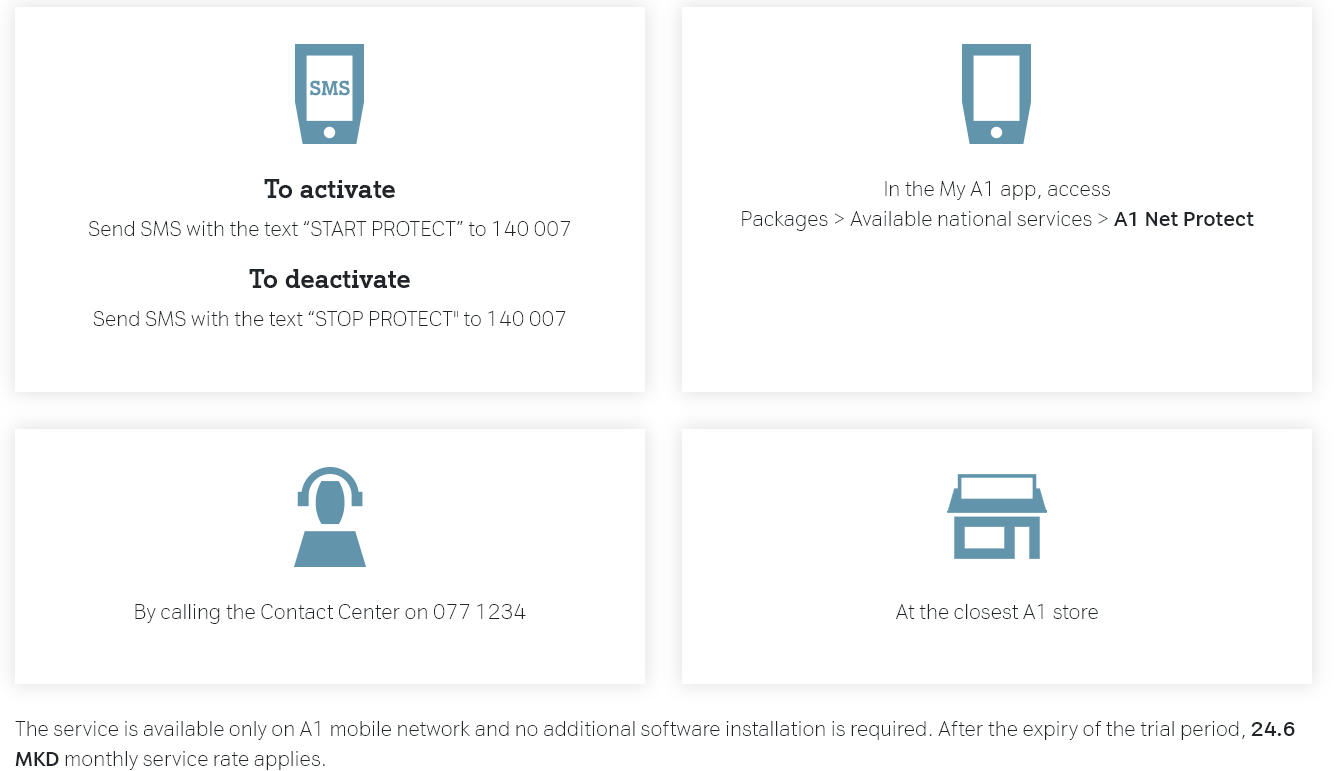Click the blank smartphone icon for My A1 app
This screenshot has height=771, width=1334.
996,93
